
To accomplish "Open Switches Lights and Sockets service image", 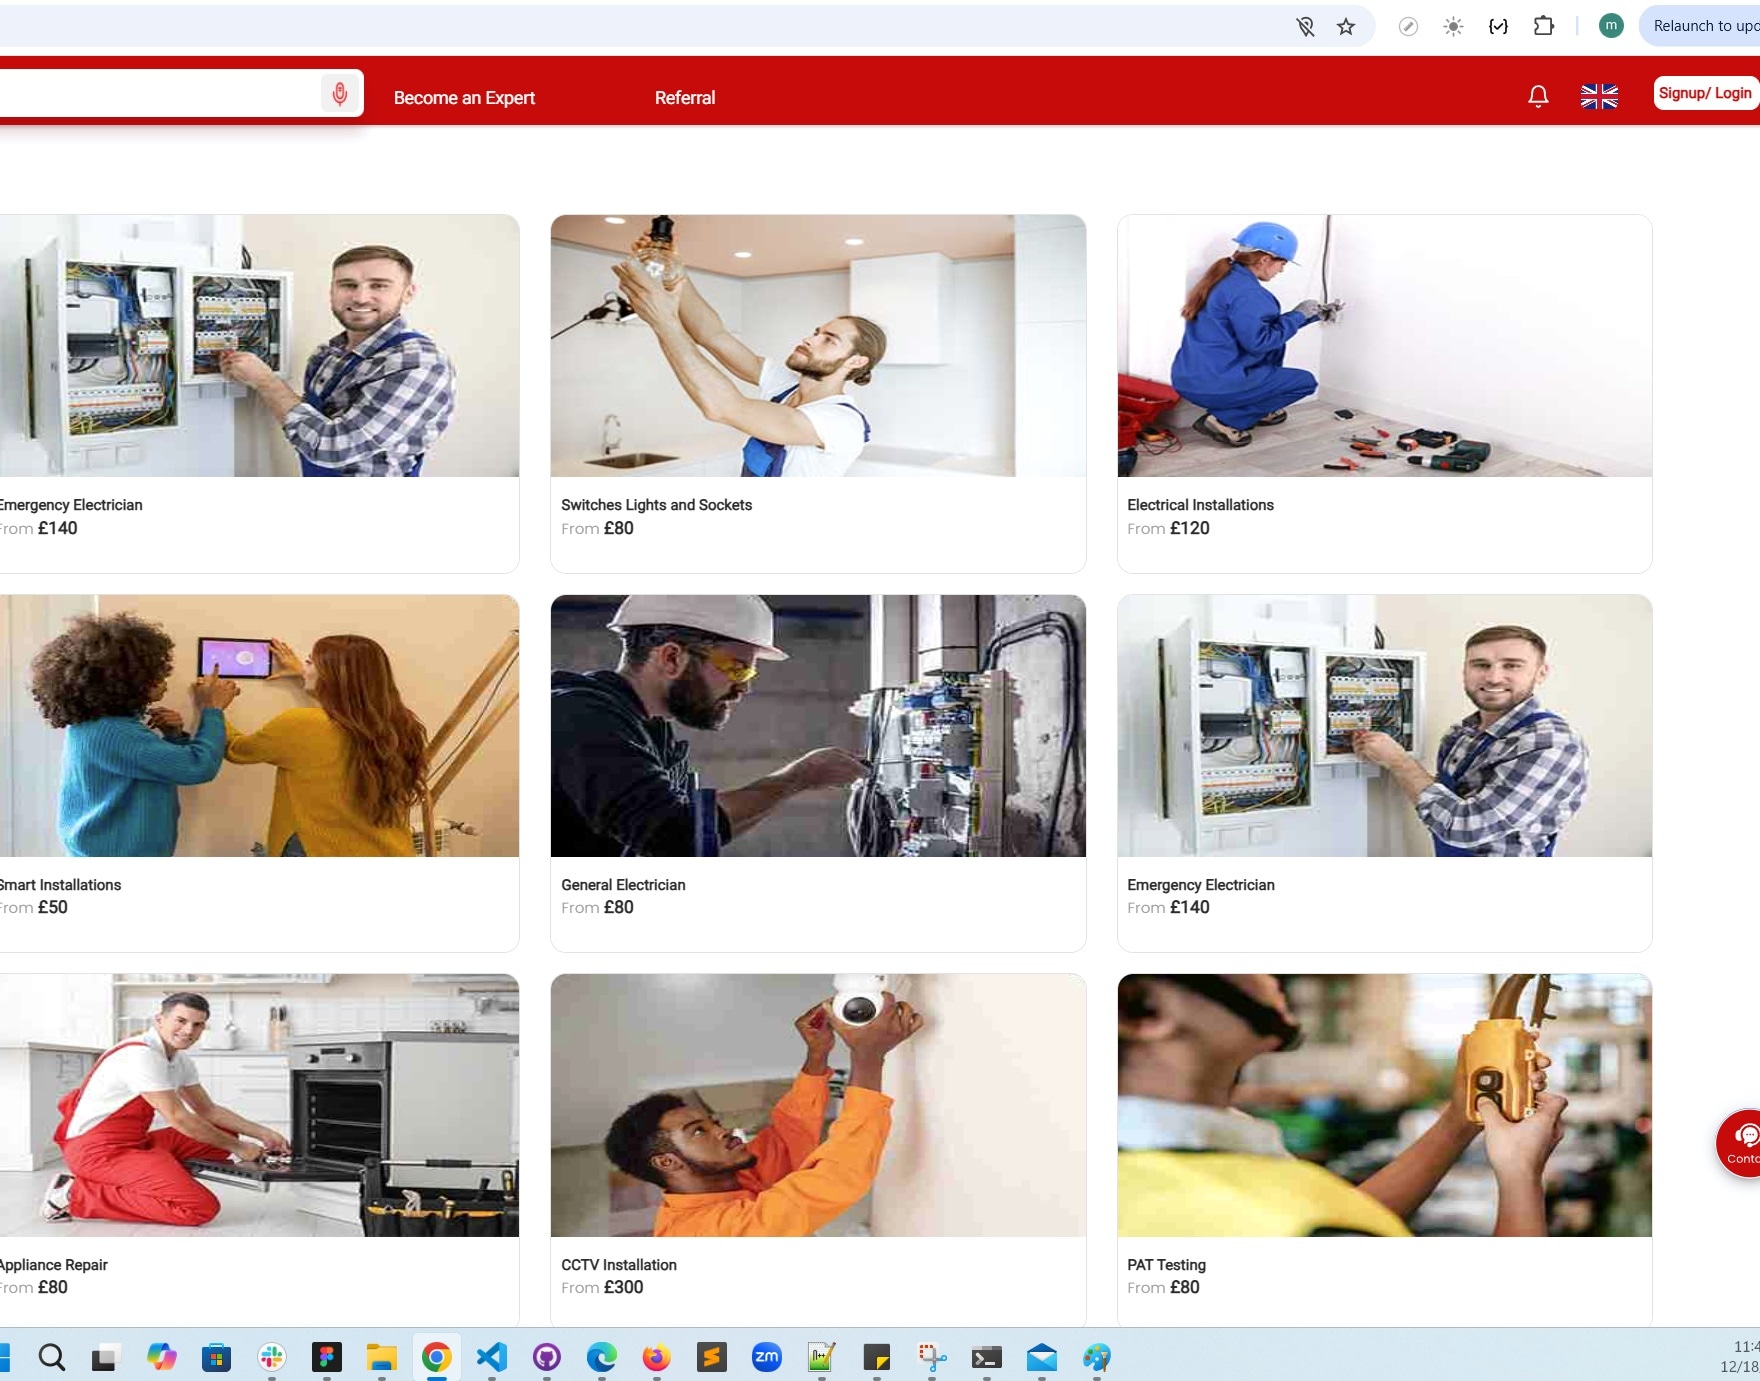I will tap(817, 346).
